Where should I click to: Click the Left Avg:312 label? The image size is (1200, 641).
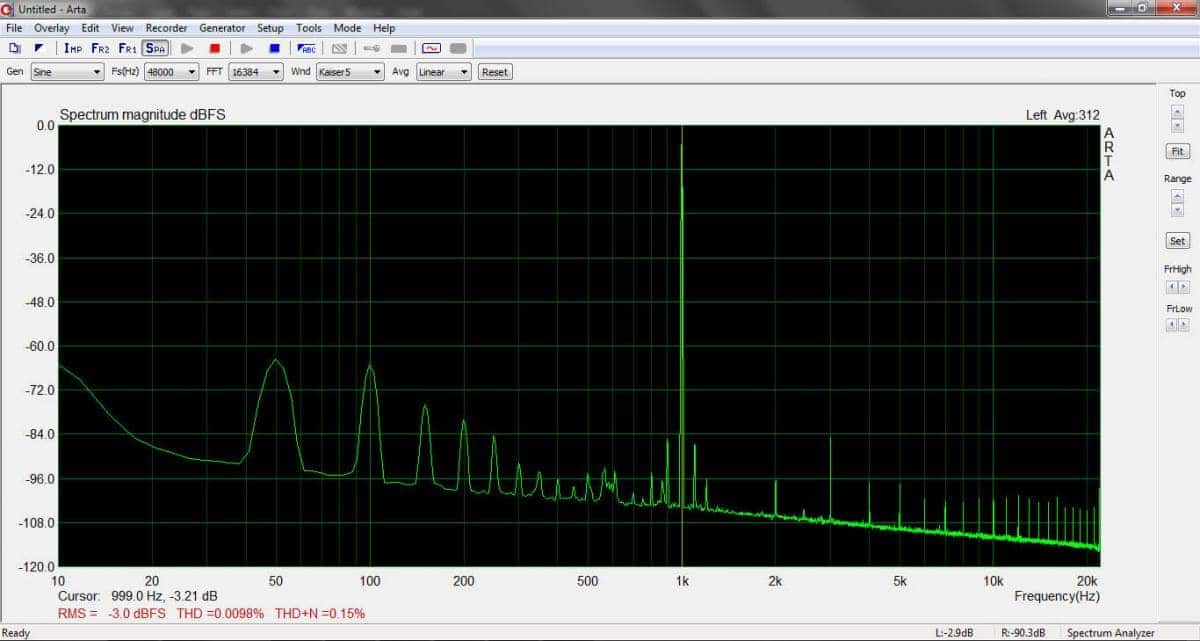point(1062,115)
